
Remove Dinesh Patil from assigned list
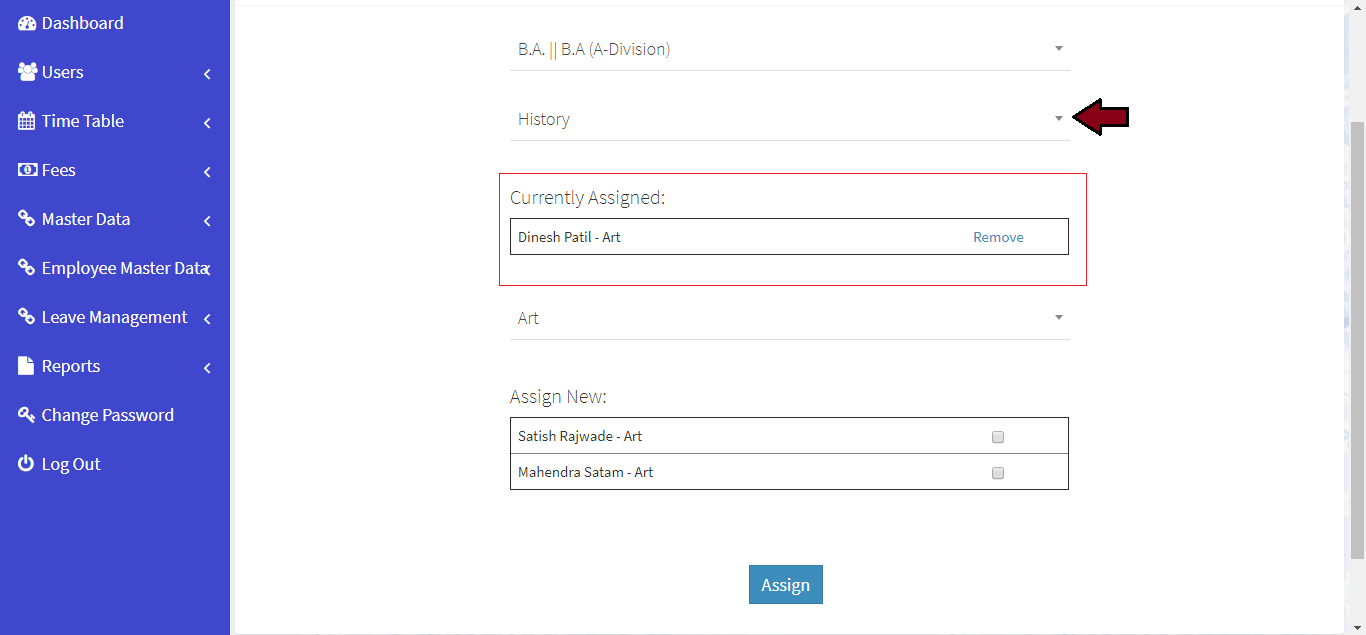(998, 237)
